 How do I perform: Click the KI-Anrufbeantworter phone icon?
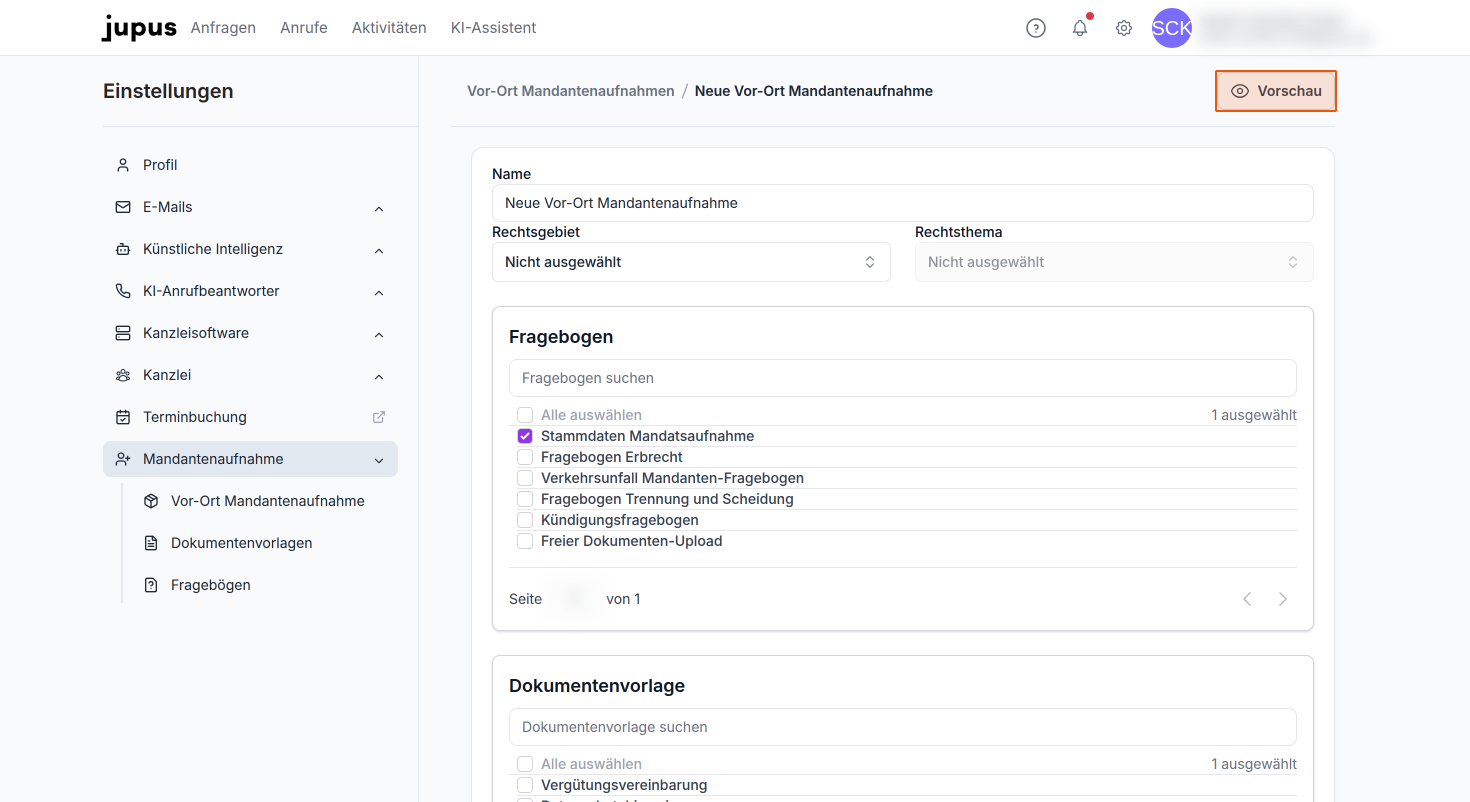pyautogui.click(x=123, y=291)
